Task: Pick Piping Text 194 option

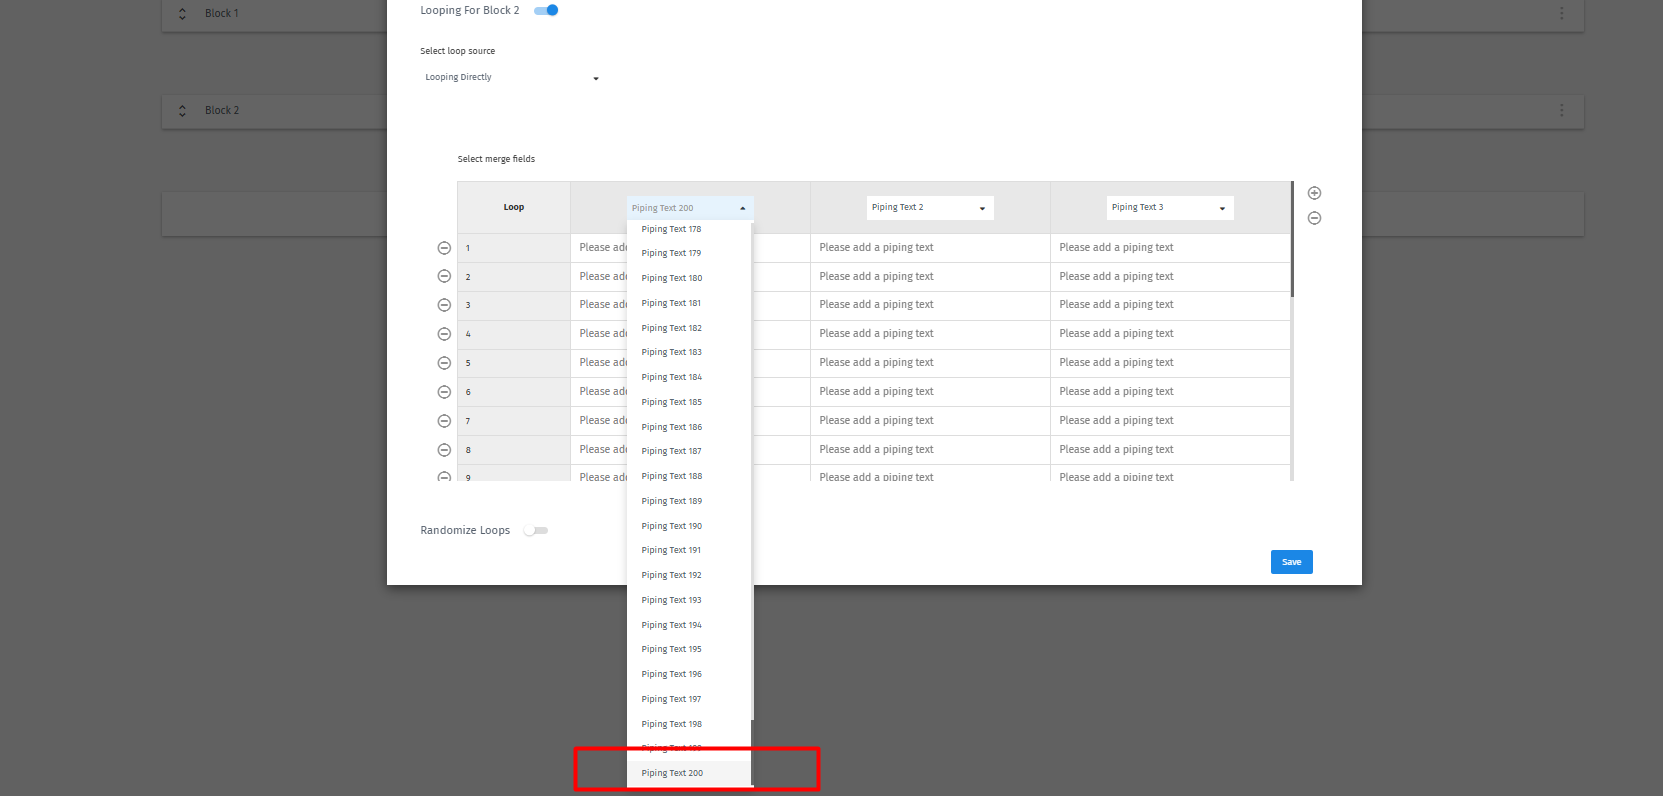Action: pyautogui.click(x=689, y=625)
